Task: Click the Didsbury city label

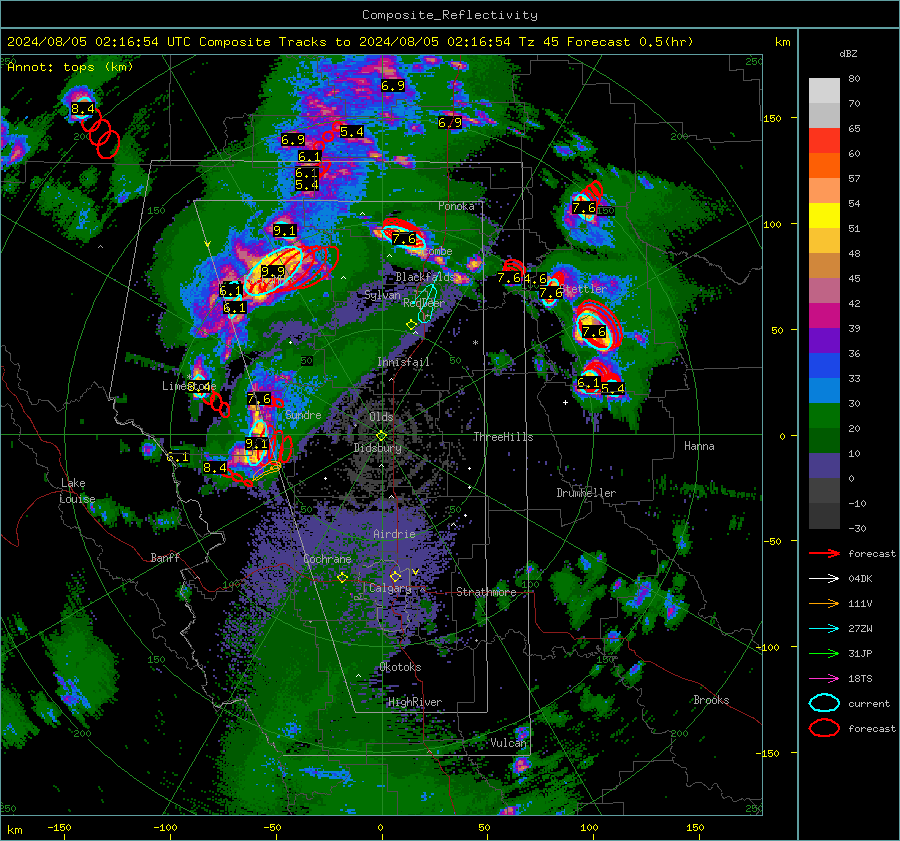Action: [377, 448]
